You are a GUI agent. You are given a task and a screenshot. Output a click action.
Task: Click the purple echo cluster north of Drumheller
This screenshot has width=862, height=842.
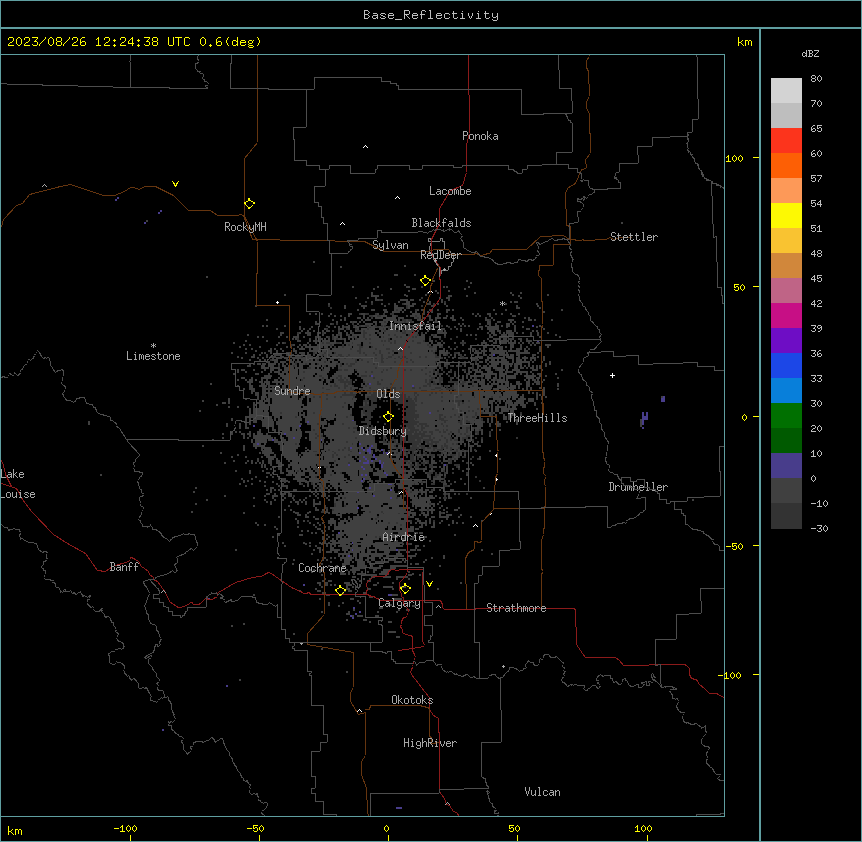[644, 419]
